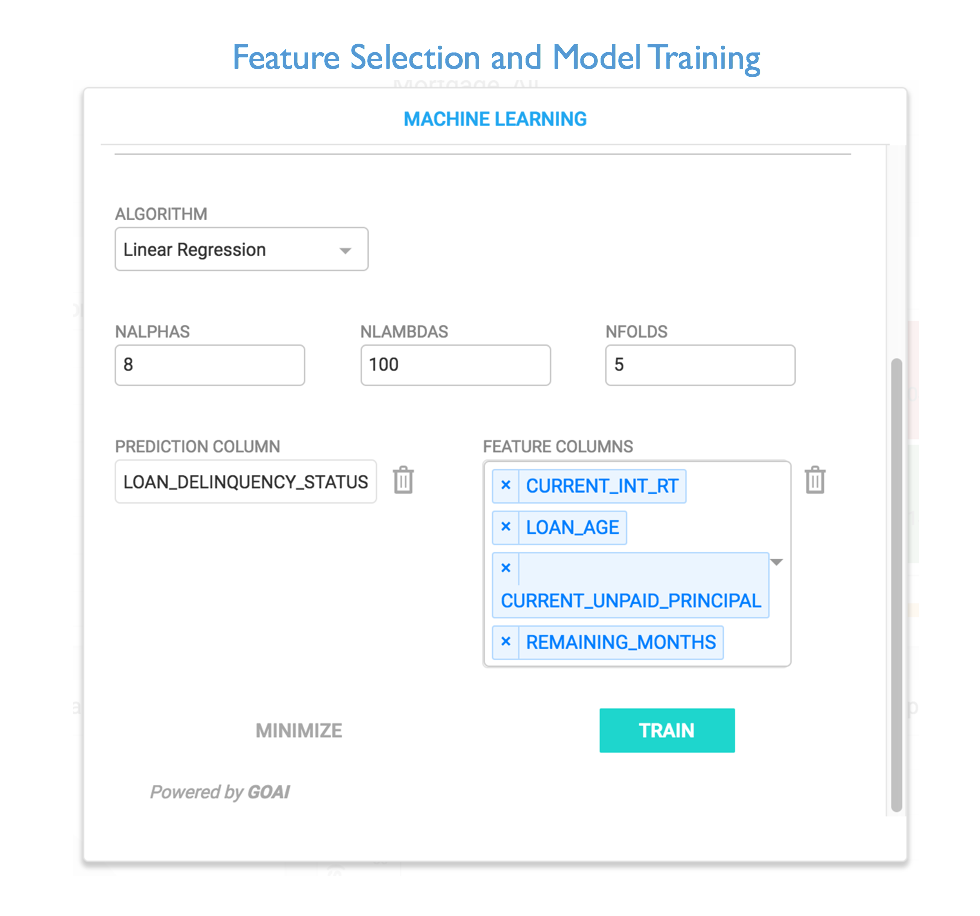This screenshot has height=916, width=980.
Task: Delete the prediction column with trash icon
Action: [x=403, y=480]
